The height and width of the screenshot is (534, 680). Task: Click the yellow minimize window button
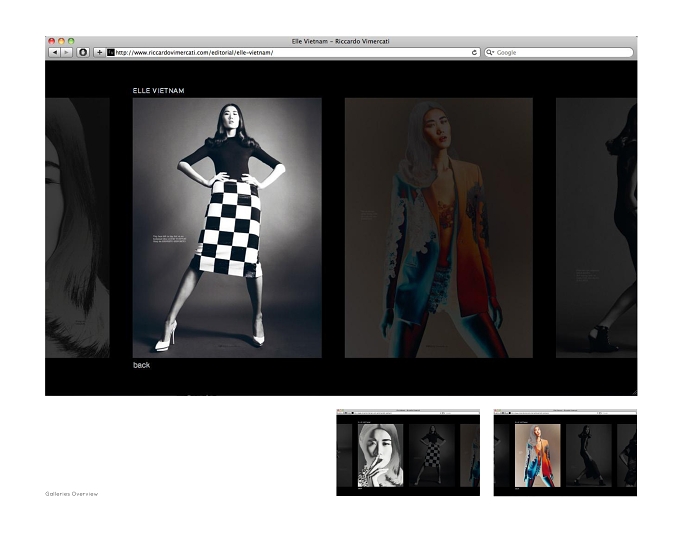[x=61, y=41]
